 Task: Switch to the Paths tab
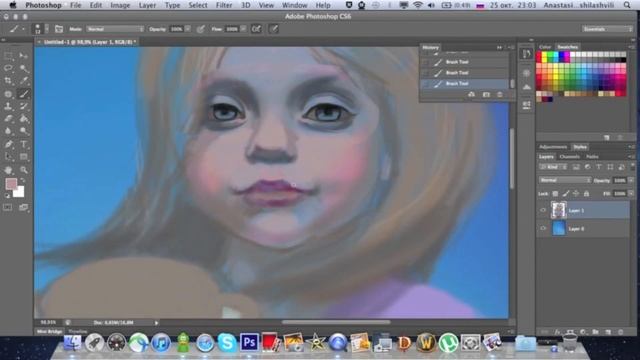[x=592, y=157]
